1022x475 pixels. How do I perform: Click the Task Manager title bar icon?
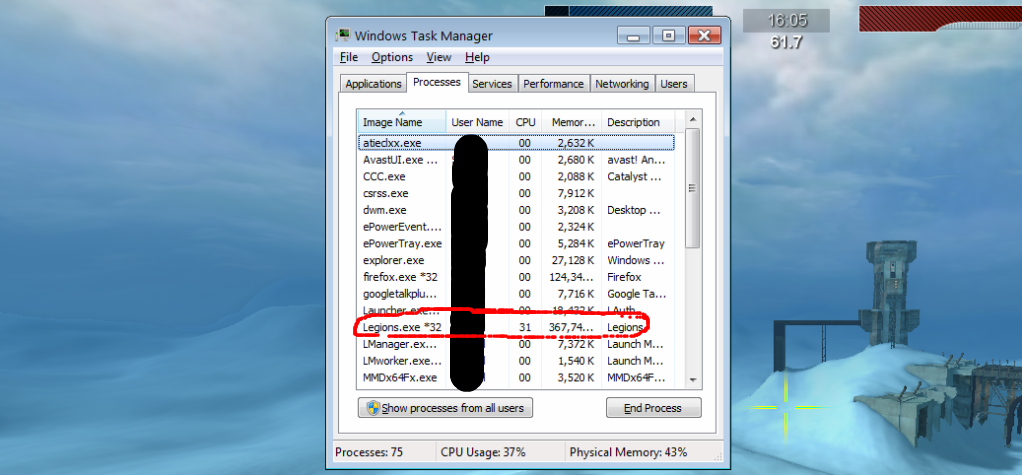pyautogui.click(x=342, y=35)
